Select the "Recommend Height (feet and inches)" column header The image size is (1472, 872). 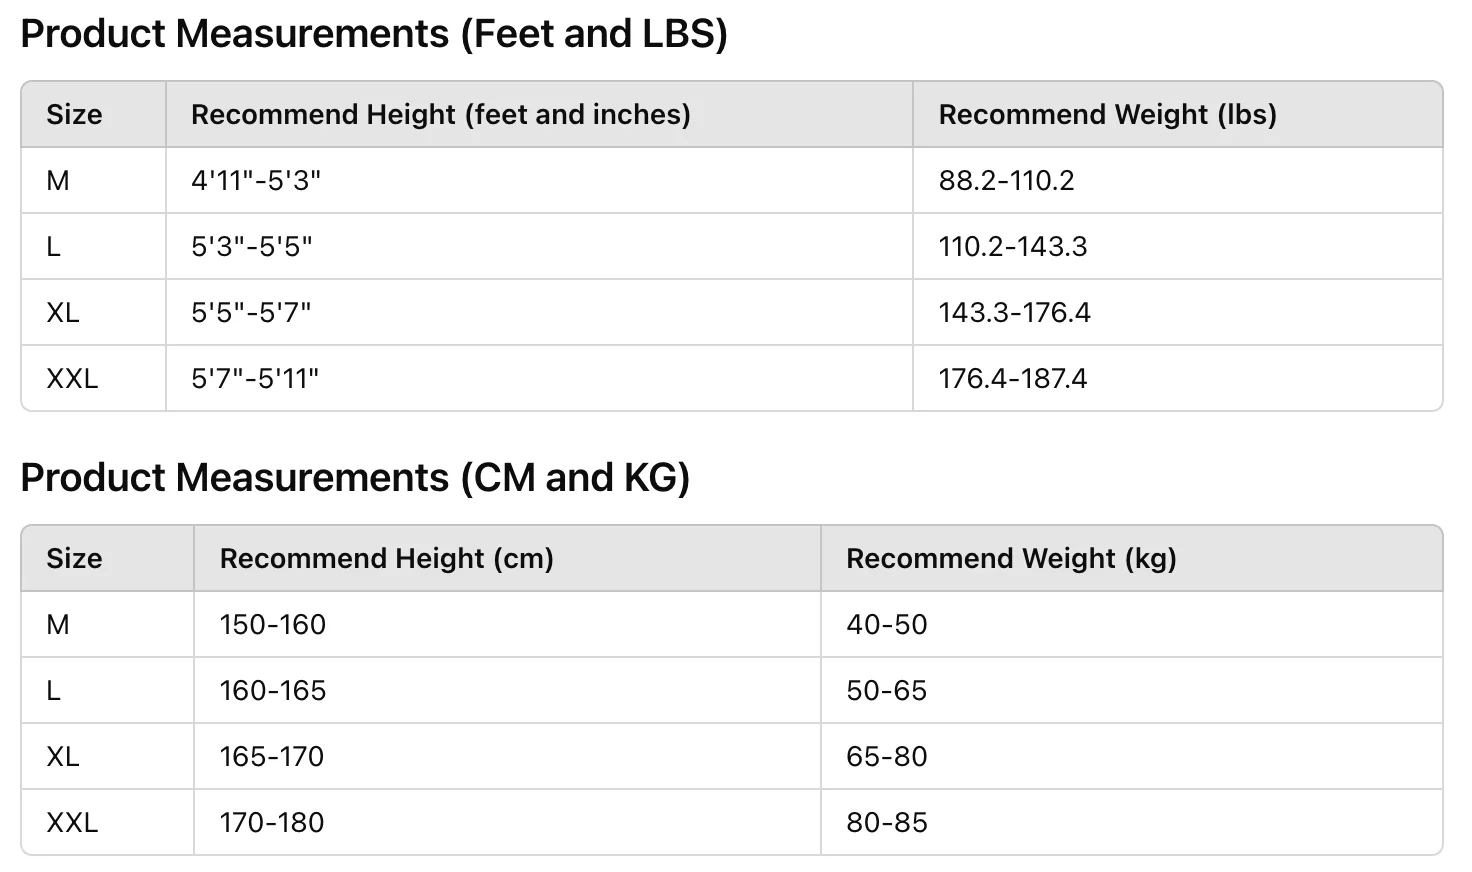click(440, 115)
